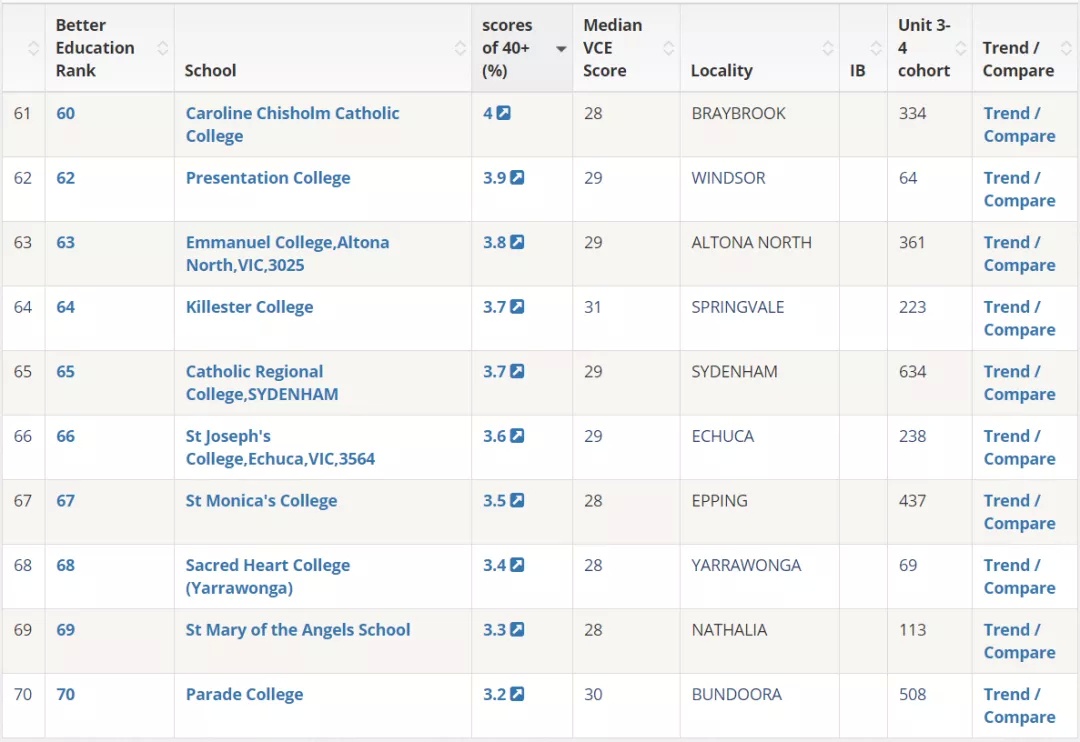
Task: Click rank link 70
Action: click(65, 694)
